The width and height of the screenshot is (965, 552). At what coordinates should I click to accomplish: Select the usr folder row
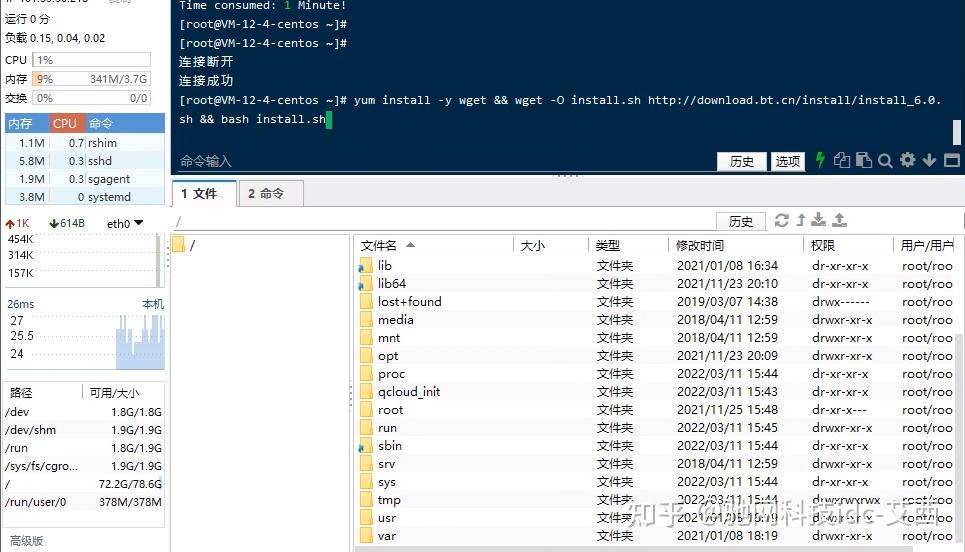click(x=656, y=518)
